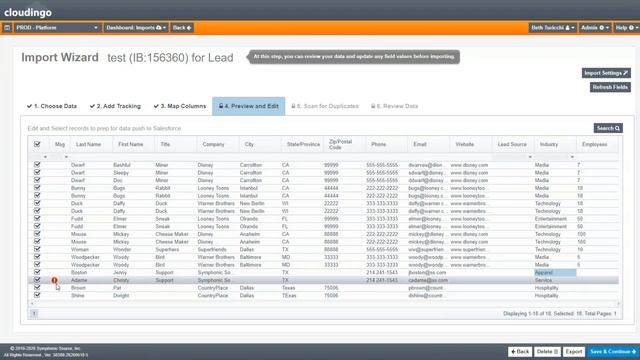Uncheck the Shine Dwight row checkbox

37,295
